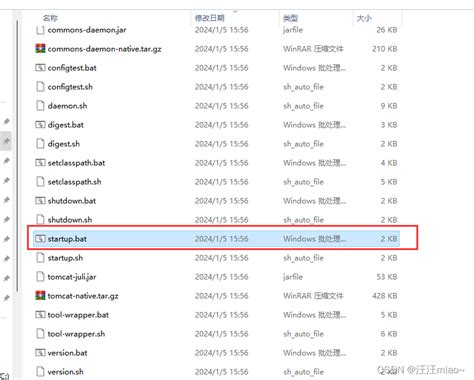Click the shutdown.sh file icon
474x380 pixels.
pos(40,220)
